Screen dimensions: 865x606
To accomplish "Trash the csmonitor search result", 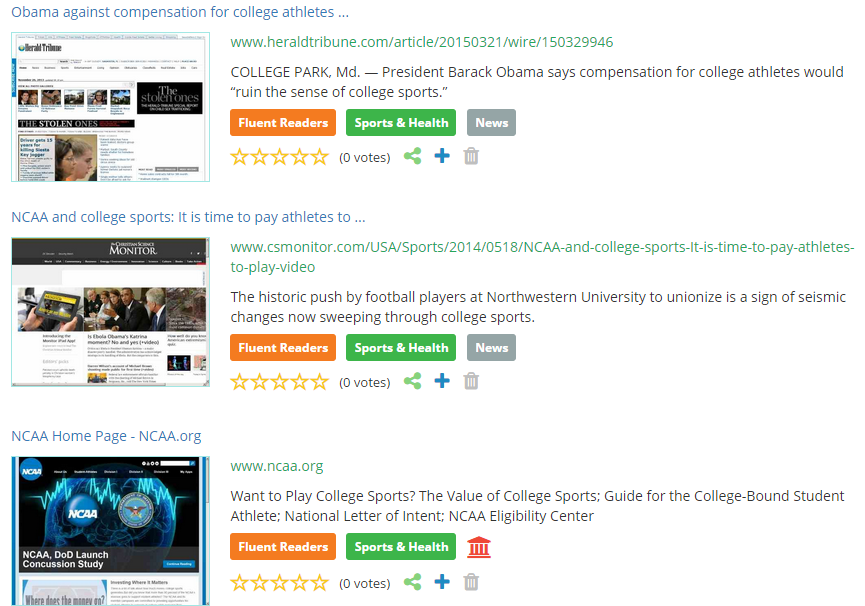I will [471, 381].
